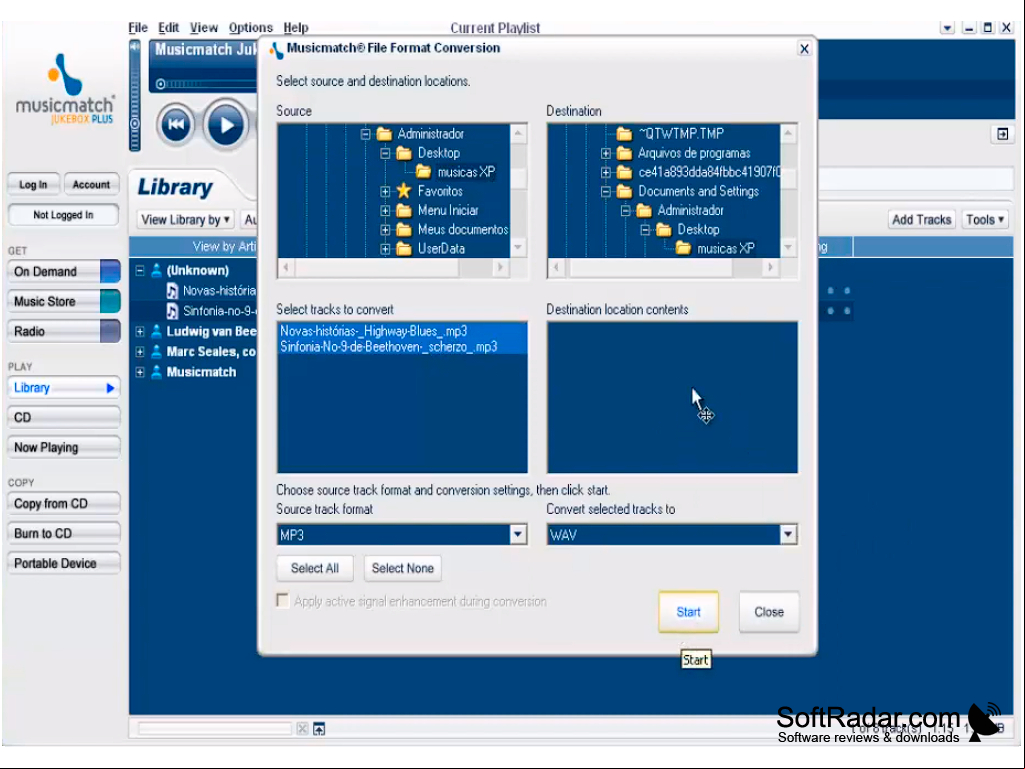The image size is (1025, 769).
Task: Expand the Favoritos folder in Source tree
Action: pos(385,192)
